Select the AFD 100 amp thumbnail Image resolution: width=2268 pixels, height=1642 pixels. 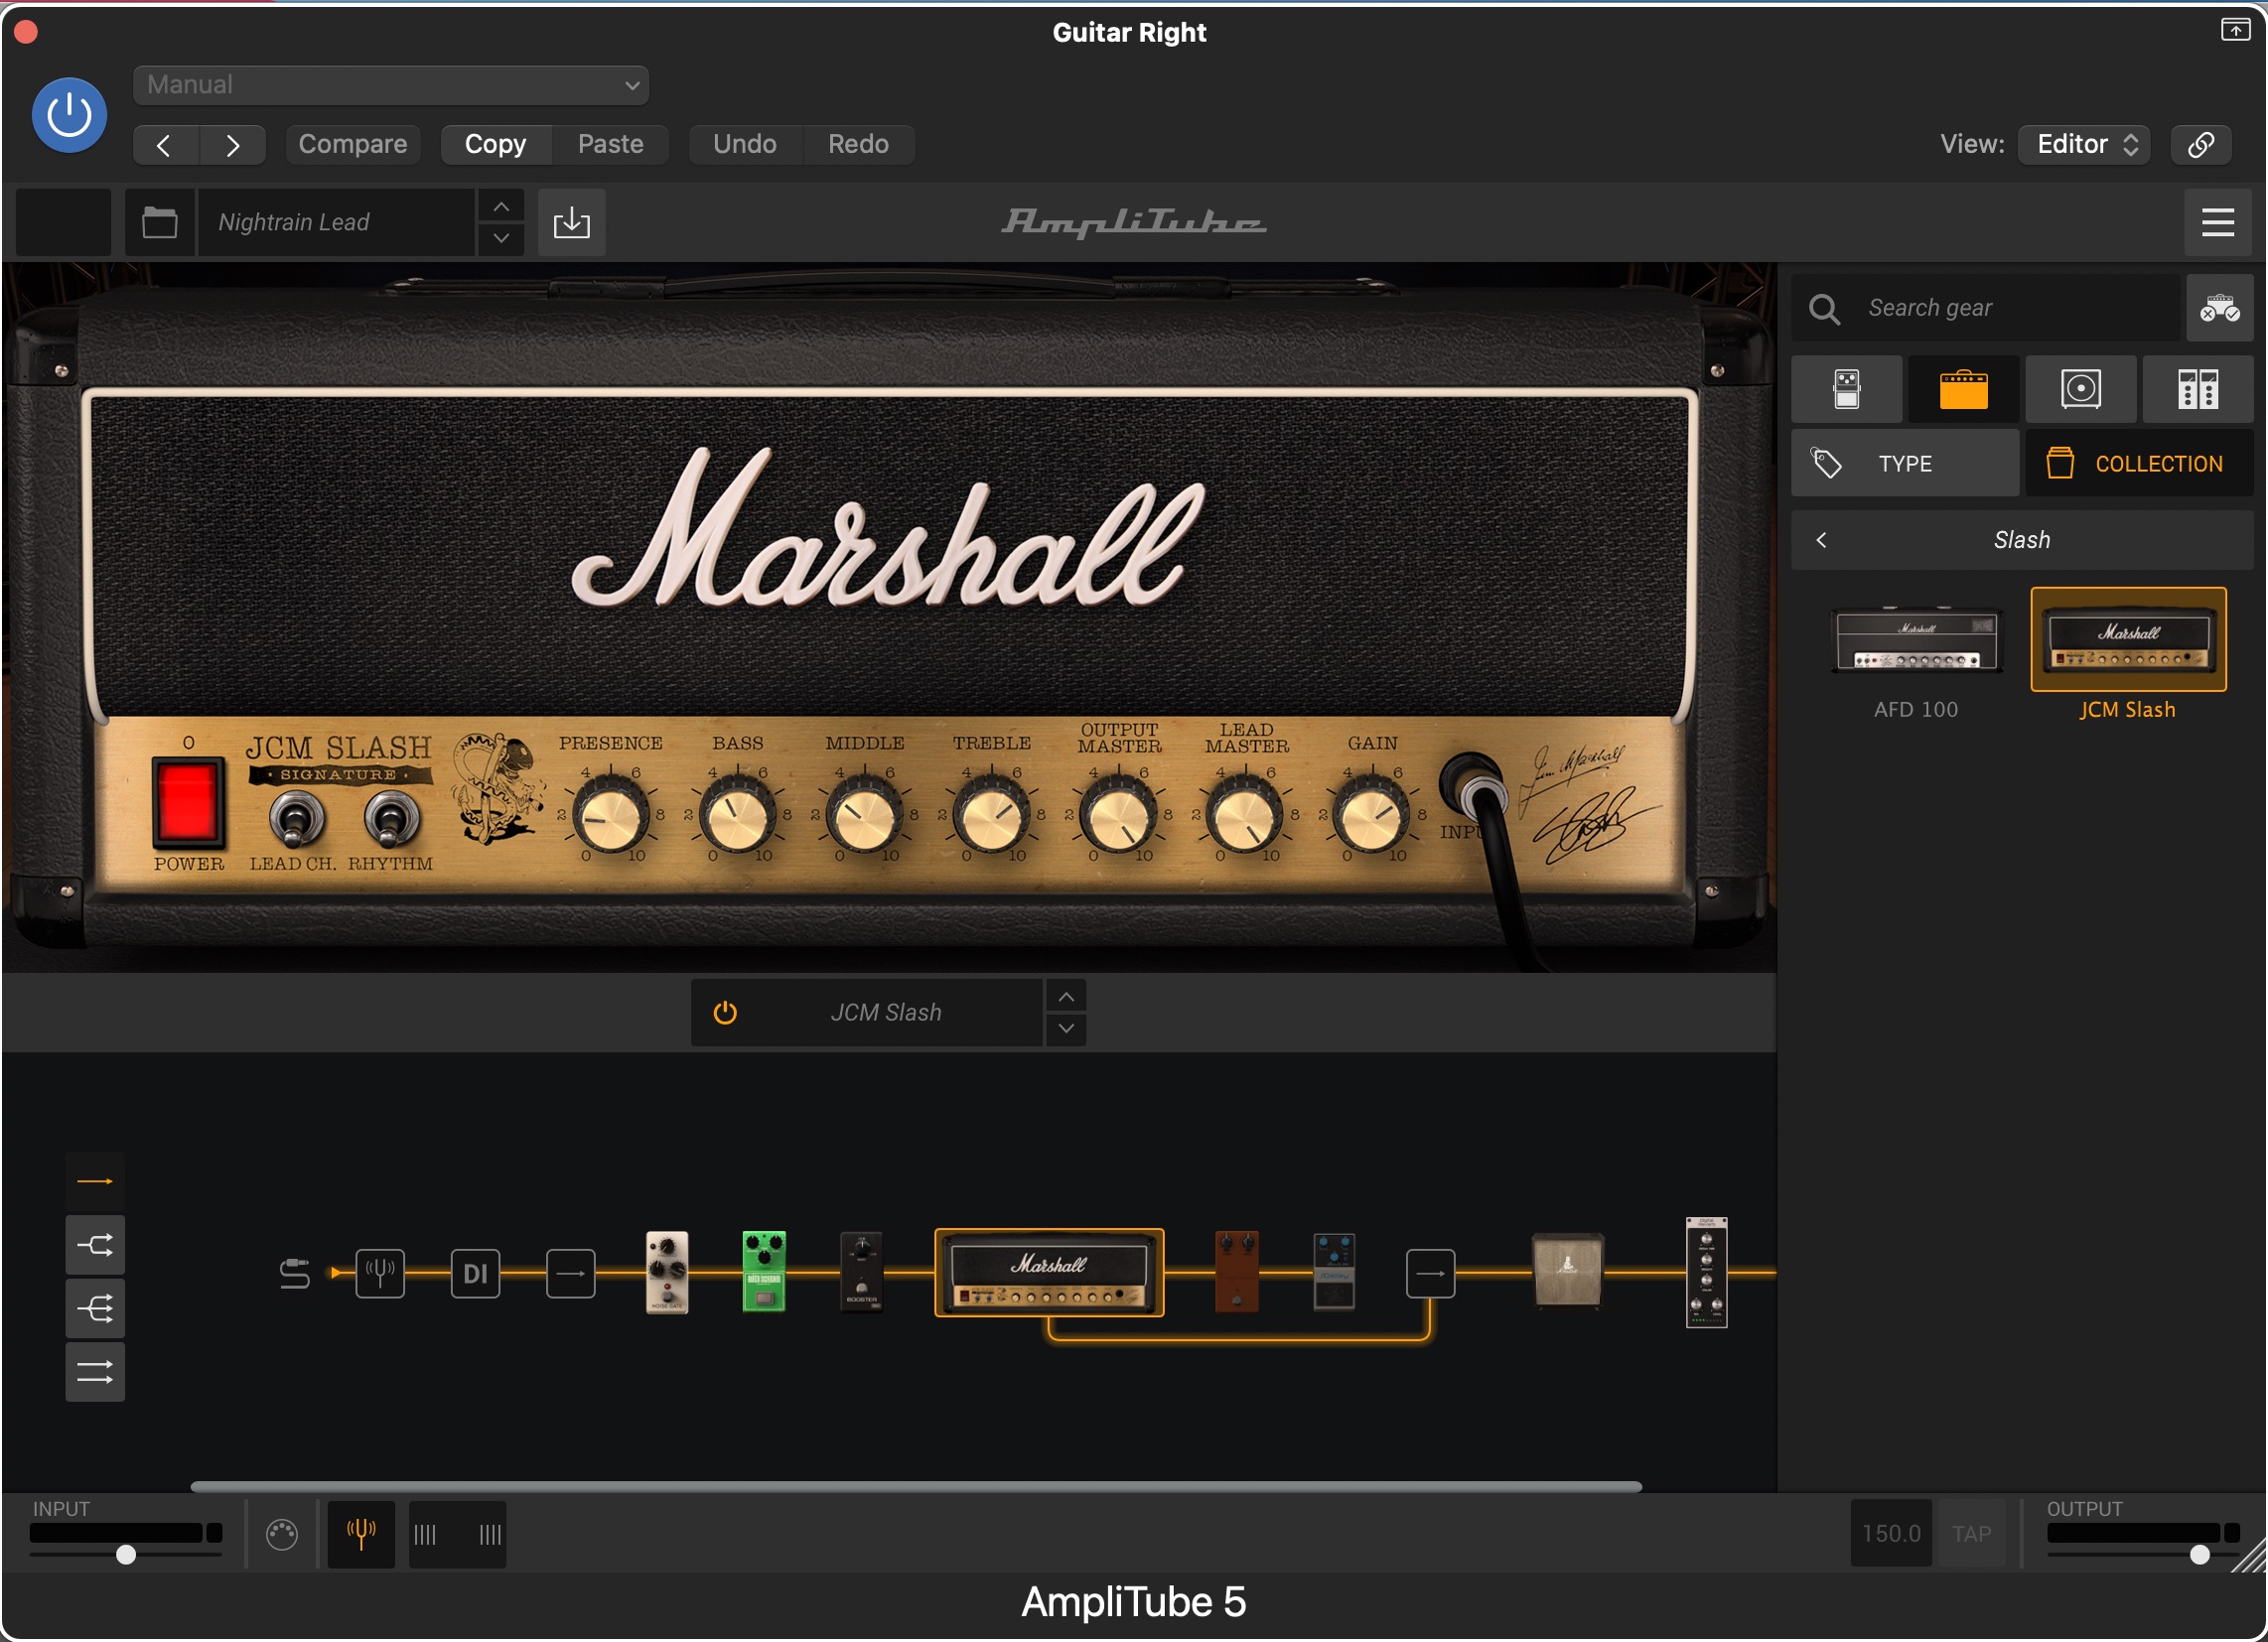point(1917,642)
